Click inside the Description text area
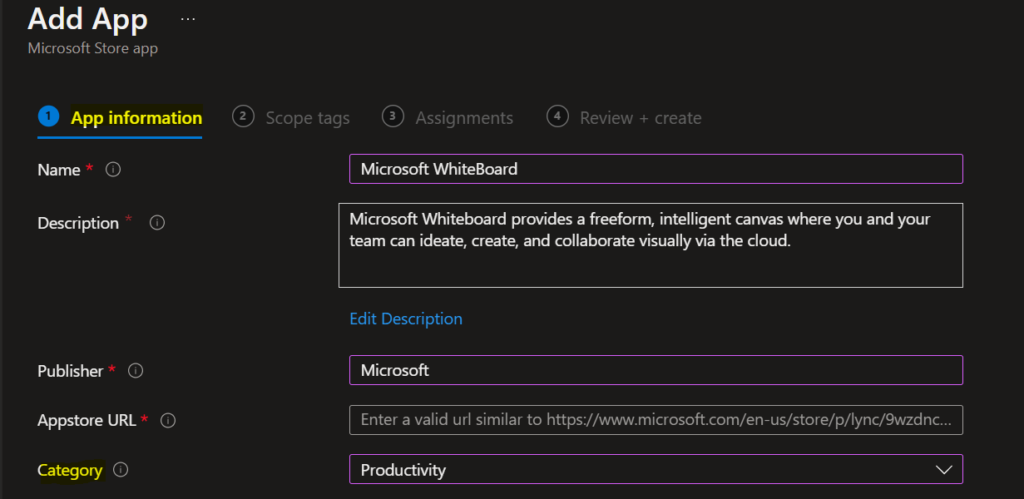Viewport: 1024px width, 499px height. [650, 246]
